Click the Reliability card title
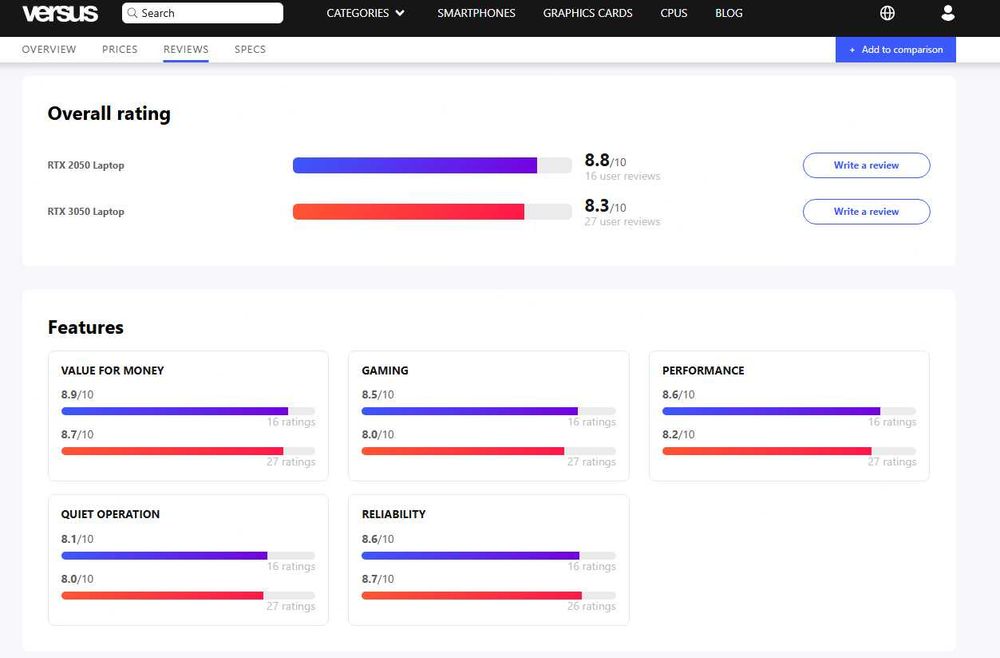Image resolution: width=1000 pixels, height=658 pixels. click(x=393, y=514)
